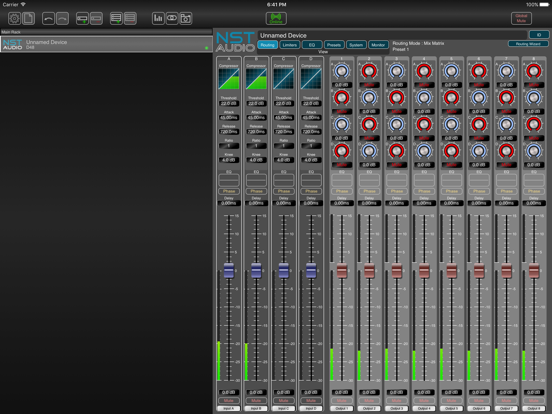Switch to the EQ view tab

(312, 45)
